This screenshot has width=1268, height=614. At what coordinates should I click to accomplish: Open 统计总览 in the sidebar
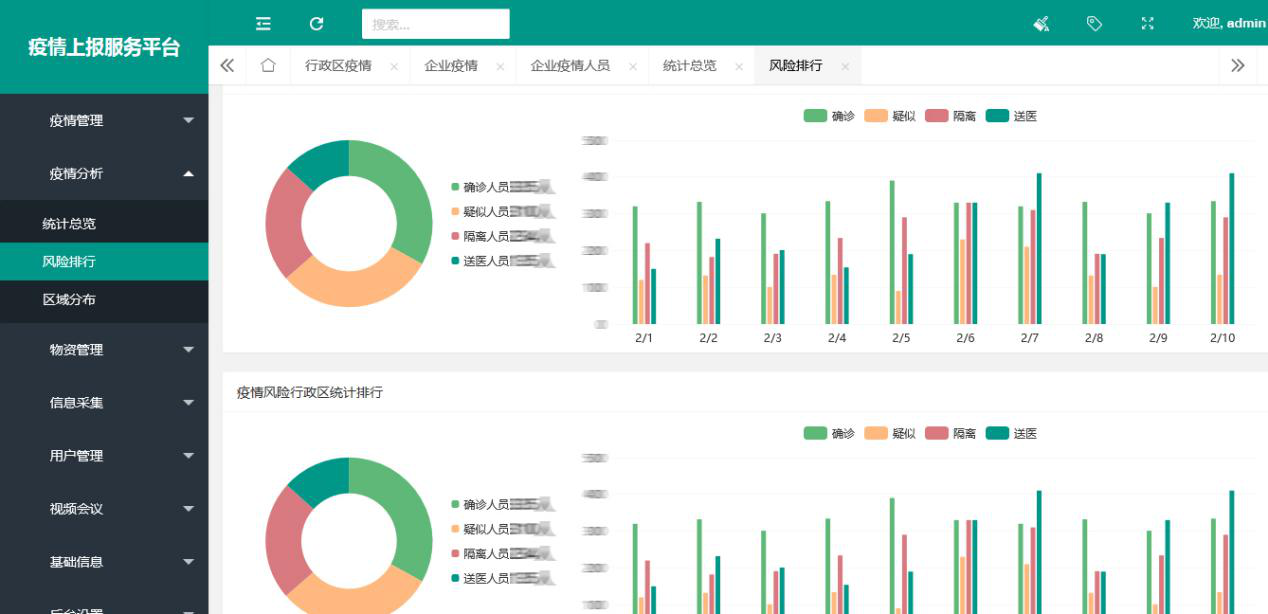click(104, 224)
